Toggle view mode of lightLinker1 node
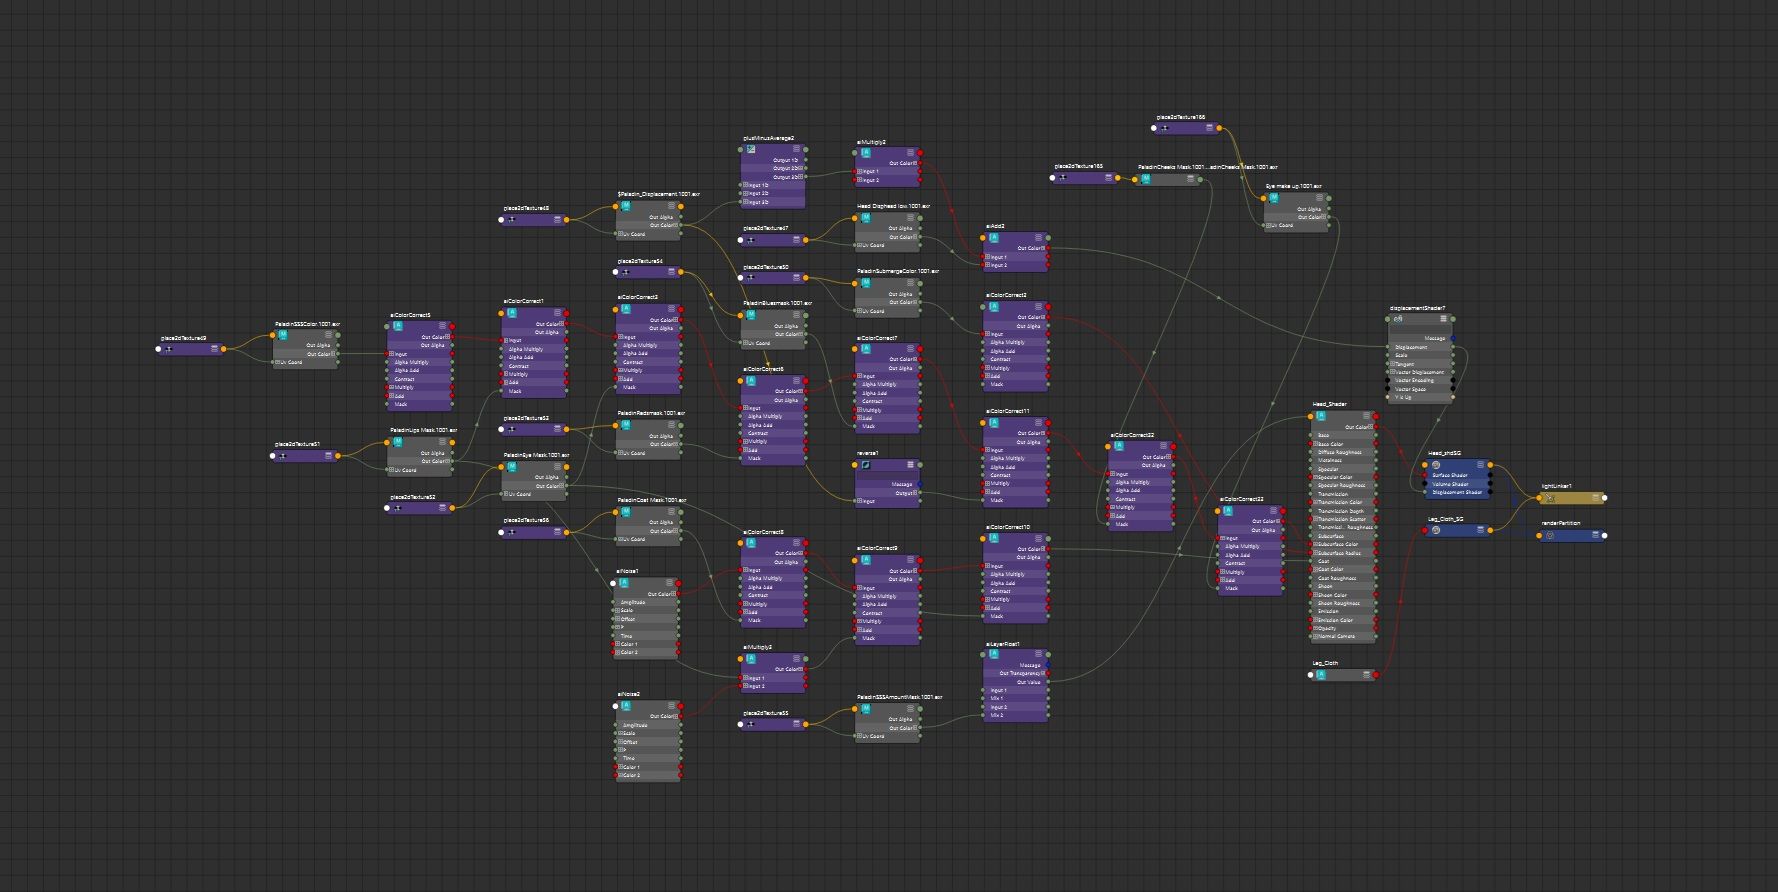This screenshot has width=1778, height=892. click(x=1595, y=498)
